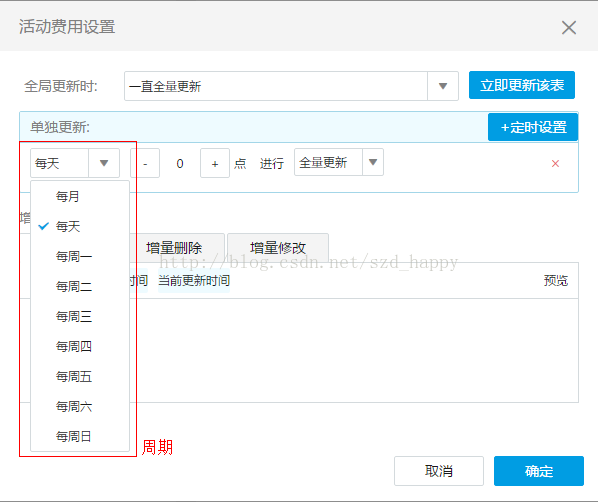
Task: Click the 全量更新 update type field
Action: coord(328,162)
